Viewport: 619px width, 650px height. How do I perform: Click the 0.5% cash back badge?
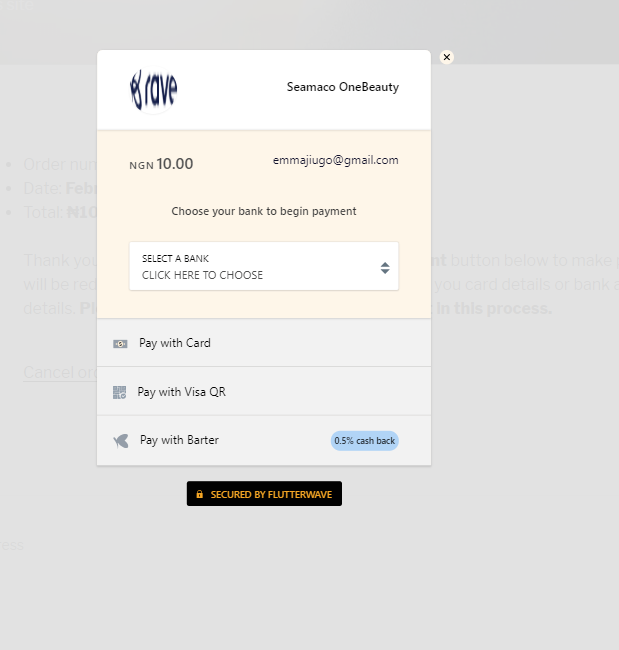tap(364, 441)
